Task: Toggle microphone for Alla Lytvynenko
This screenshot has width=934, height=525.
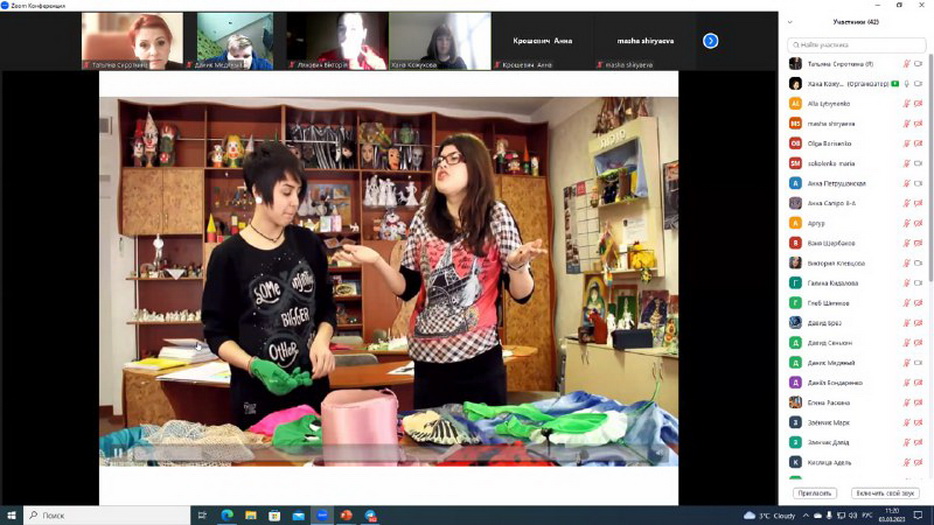Action: coord(907,103)
